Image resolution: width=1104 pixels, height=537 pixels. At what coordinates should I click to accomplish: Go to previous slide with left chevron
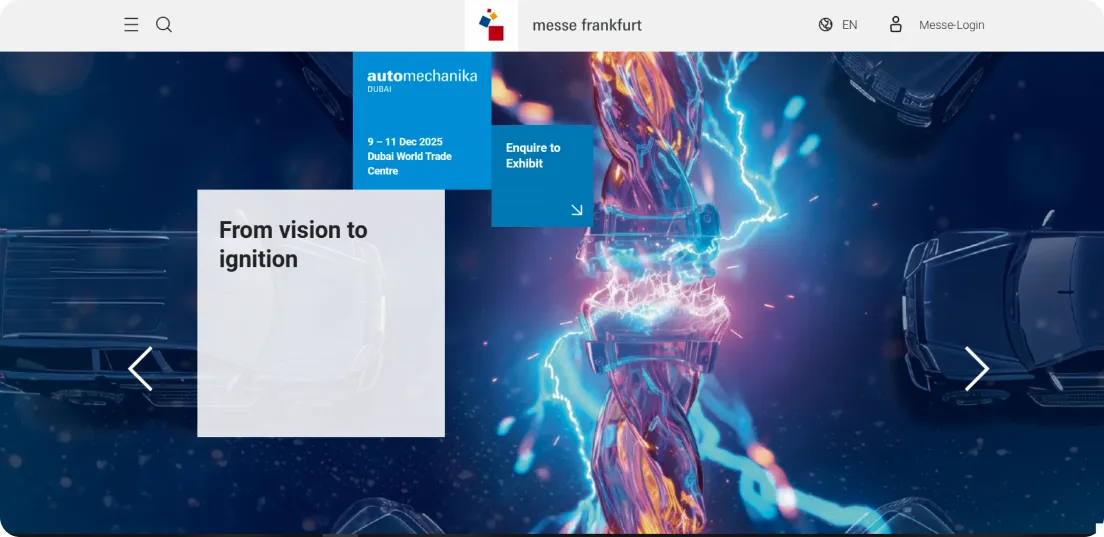pyautogui.click(x=140, y=369)
